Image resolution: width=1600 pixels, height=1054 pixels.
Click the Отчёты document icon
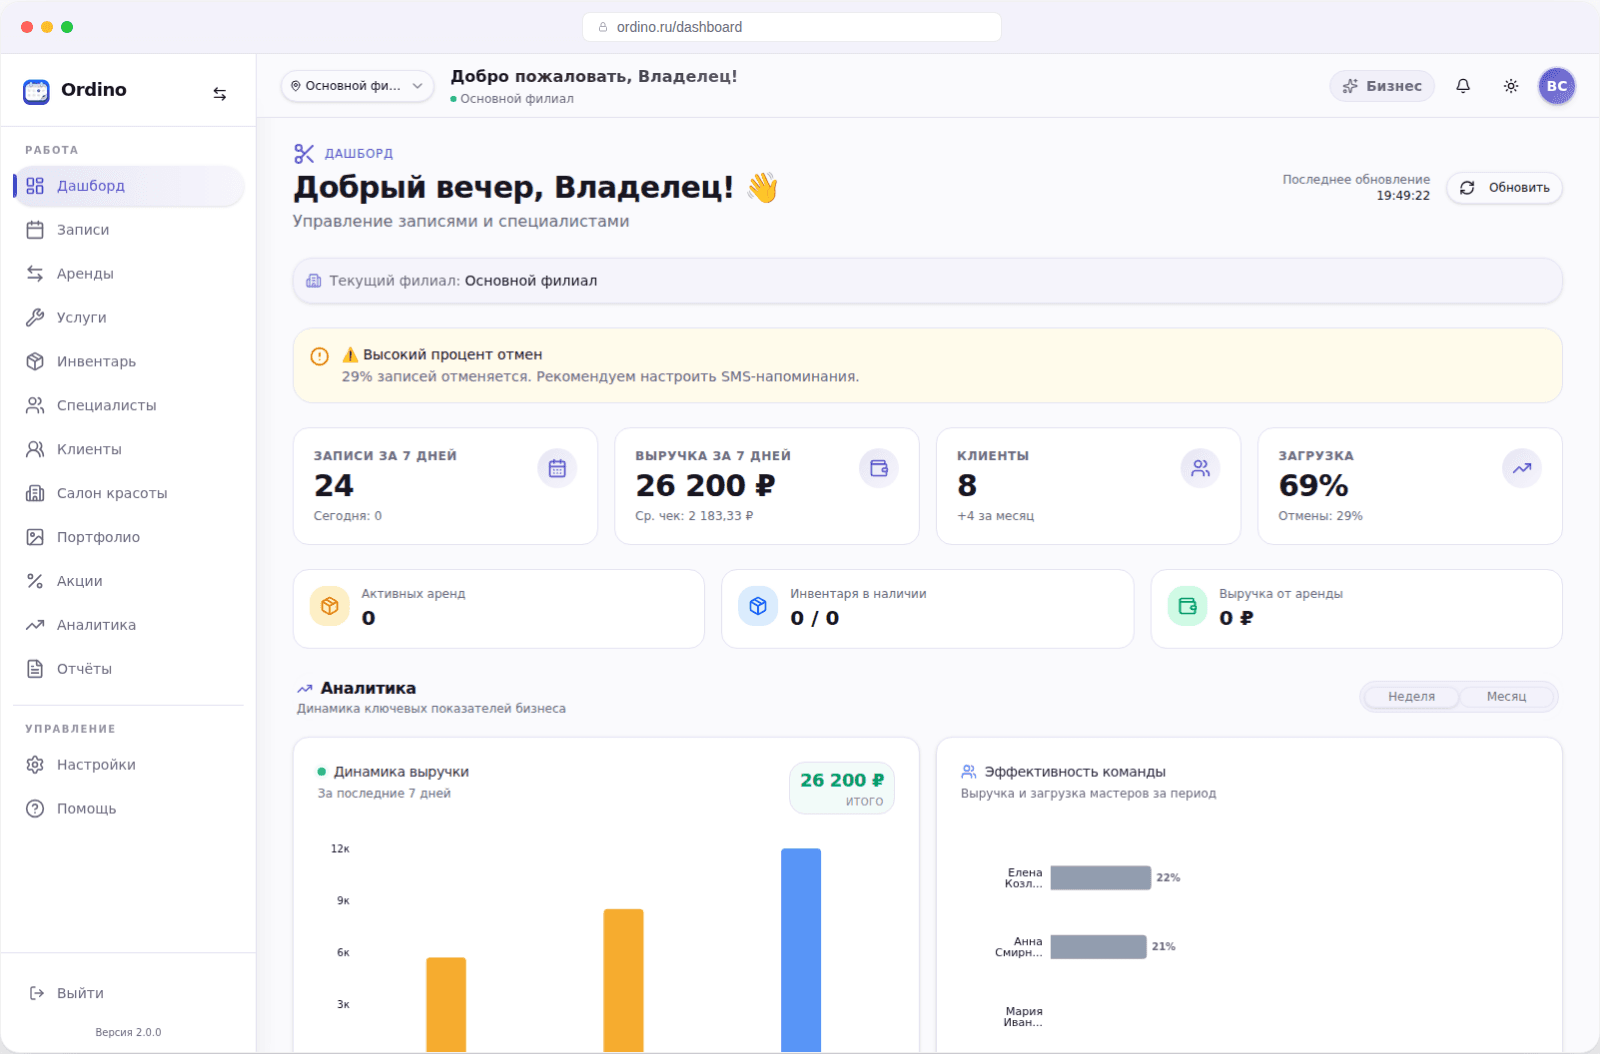click(35, 670)
